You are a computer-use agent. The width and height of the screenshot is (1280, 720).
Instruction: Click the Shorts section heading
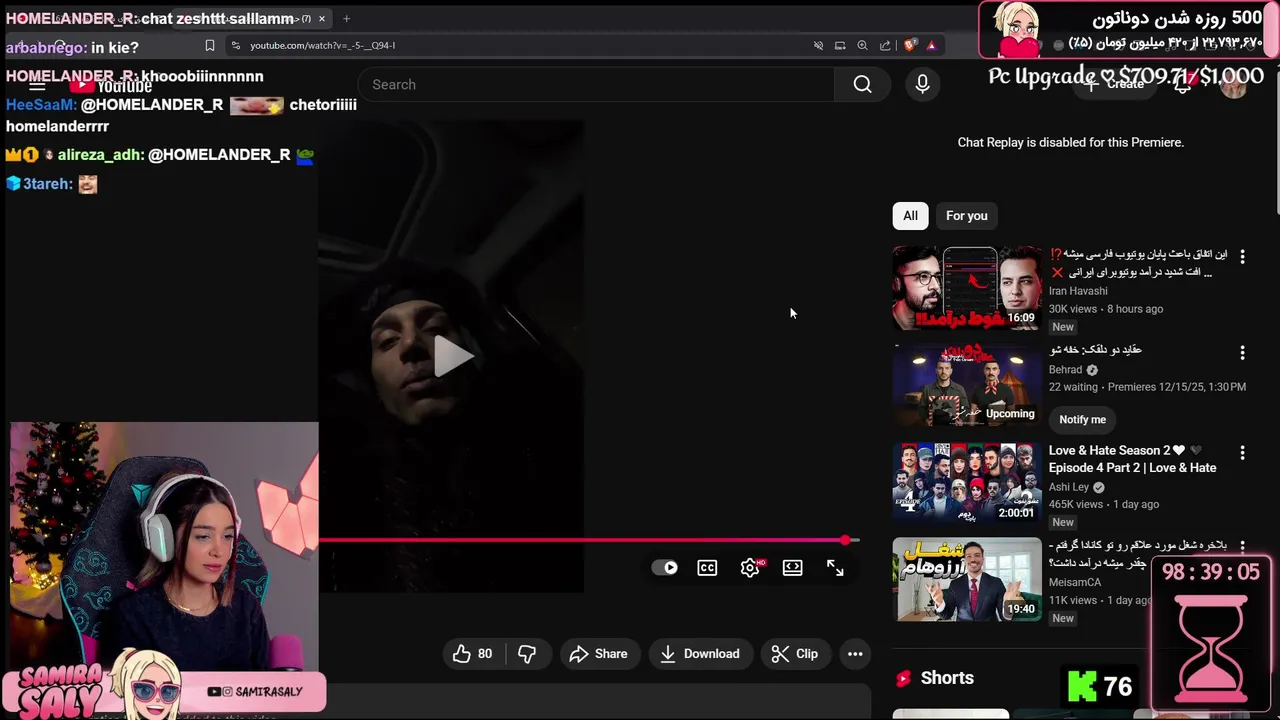coord(946,678)
